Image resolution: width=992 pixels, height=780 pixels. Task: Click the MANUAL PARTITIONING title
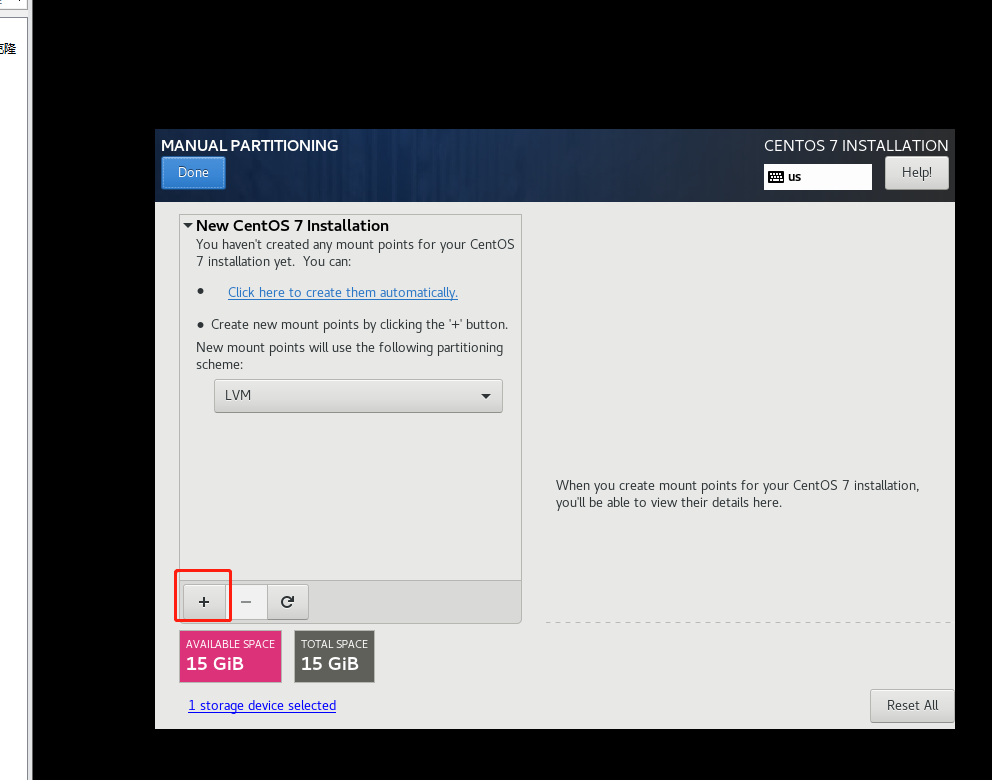click(x=250, y=145)
